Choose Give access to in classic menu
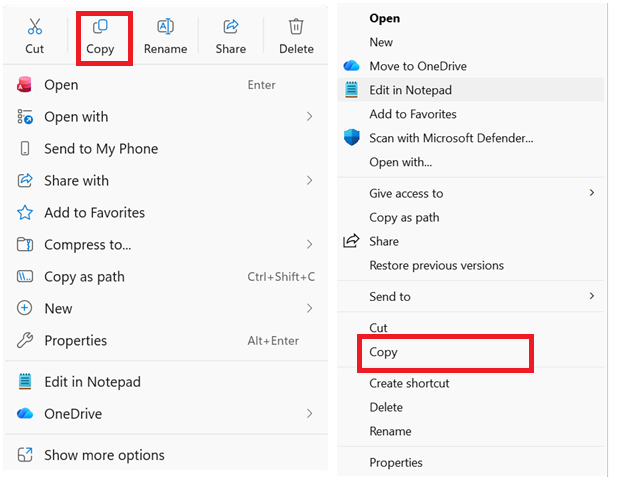 click(471, 193)
